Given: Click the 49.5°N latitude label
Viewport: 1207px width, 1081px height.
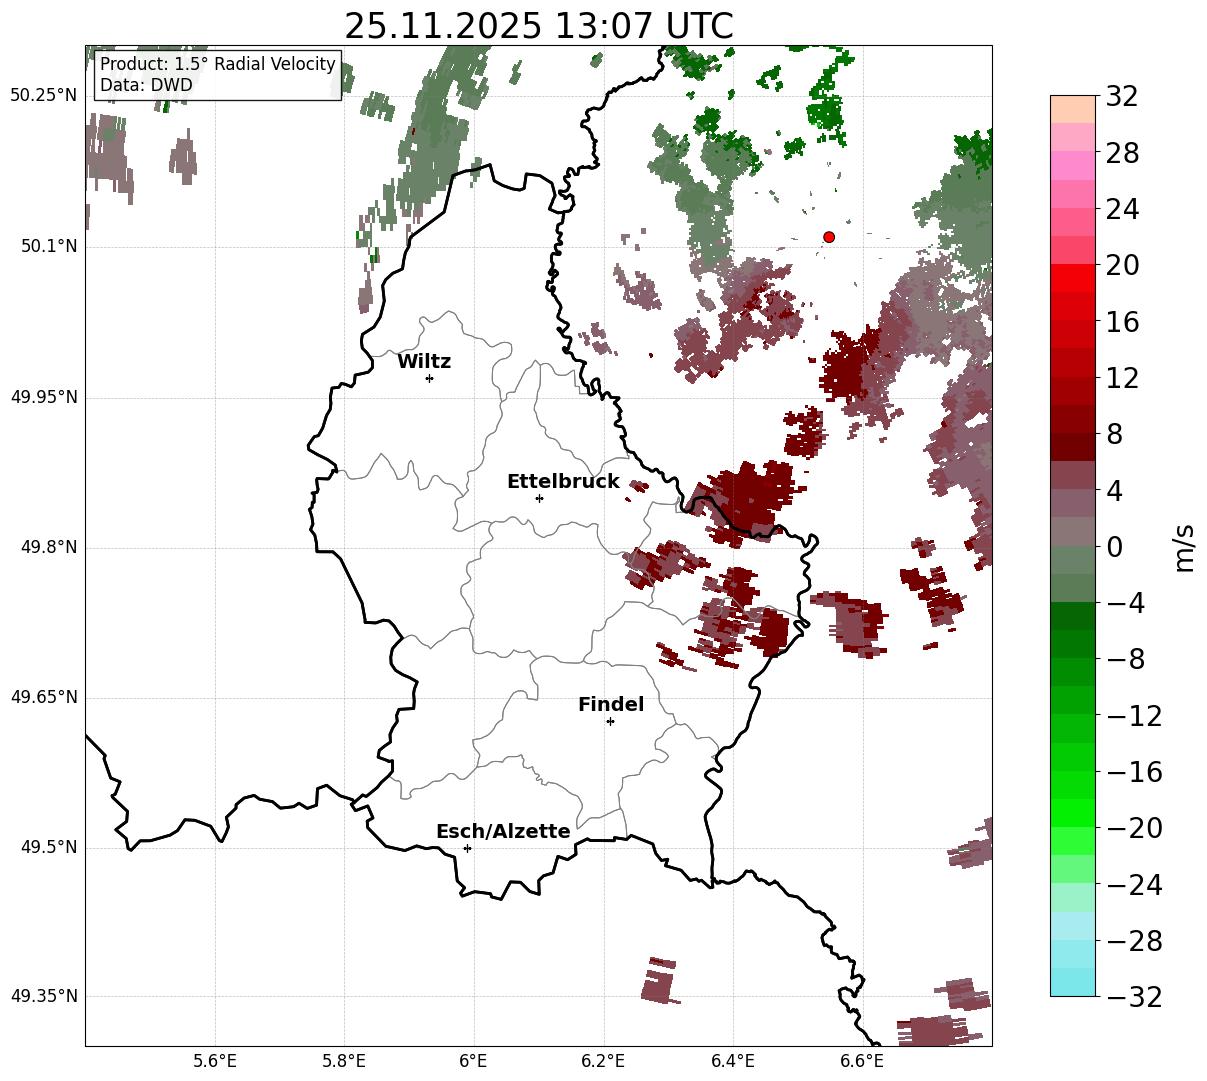Looking at the screenshot, I should point(49,847).
